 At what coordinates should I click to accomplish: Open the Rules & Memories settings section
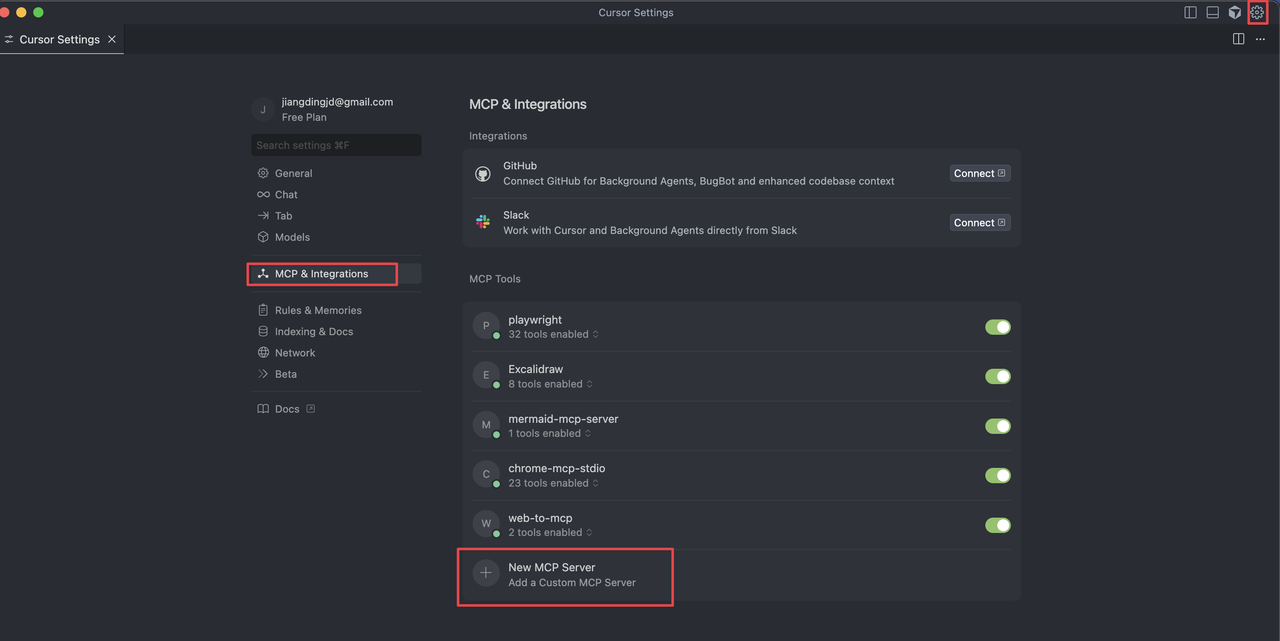pos(317,310)
